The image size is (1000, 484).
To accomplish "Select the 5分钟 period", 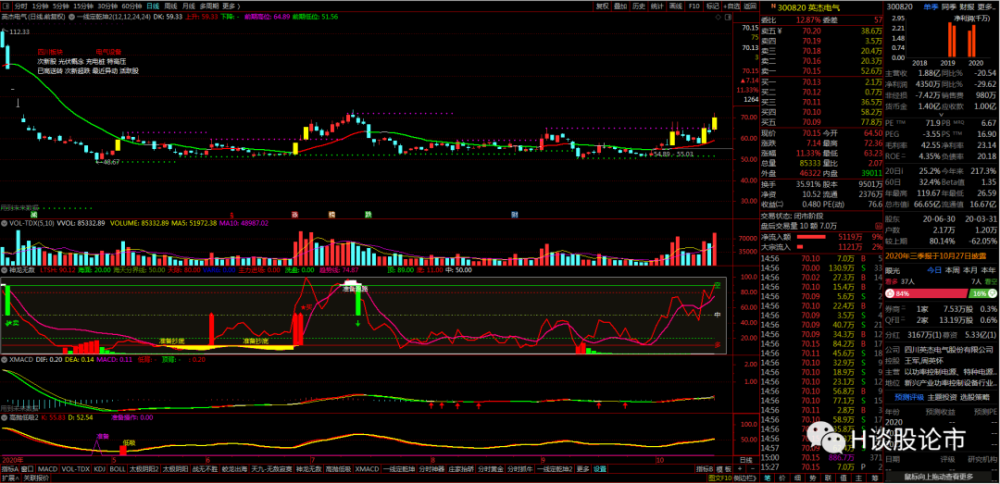I will (61, 6).
